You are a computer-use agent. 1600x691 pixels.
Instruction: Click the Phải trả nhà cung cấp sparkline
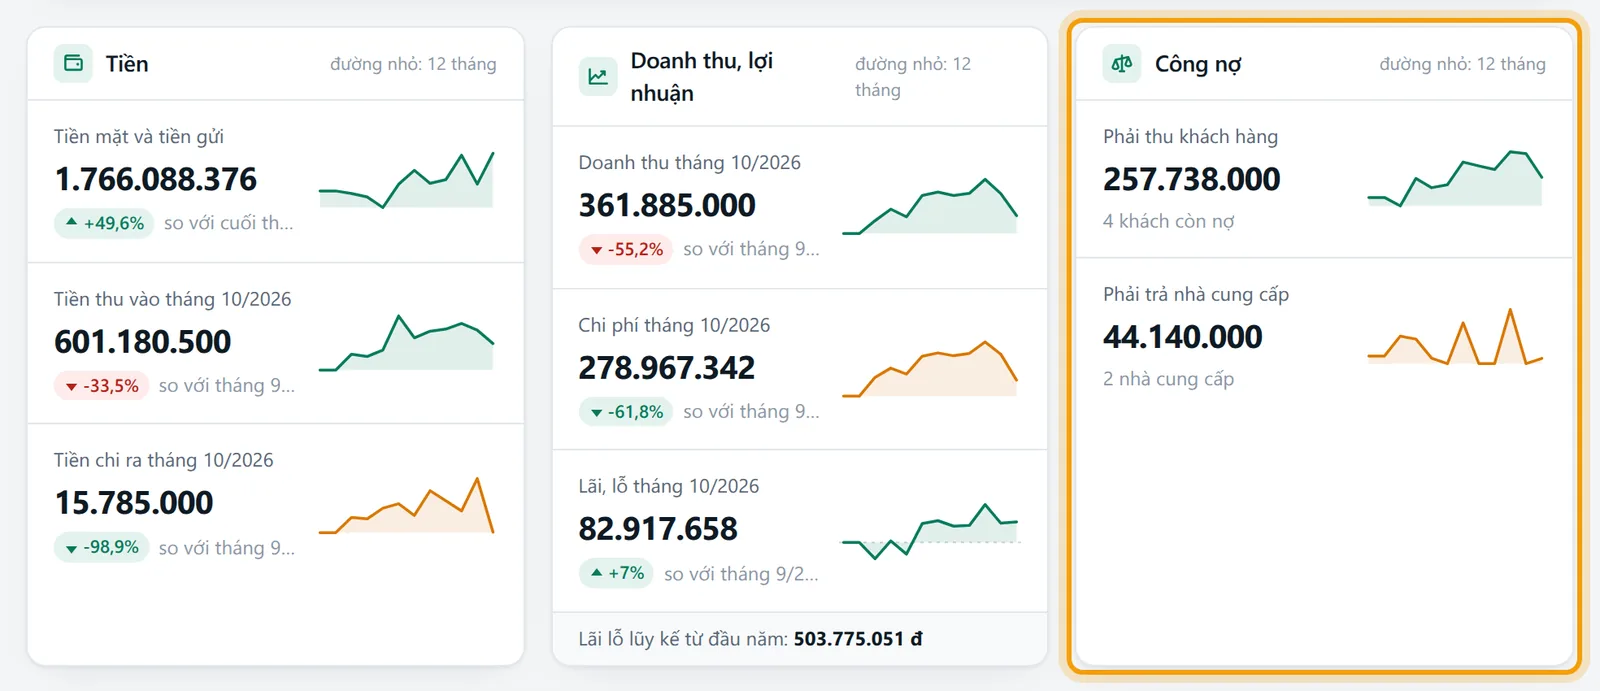click(1455, 336)
